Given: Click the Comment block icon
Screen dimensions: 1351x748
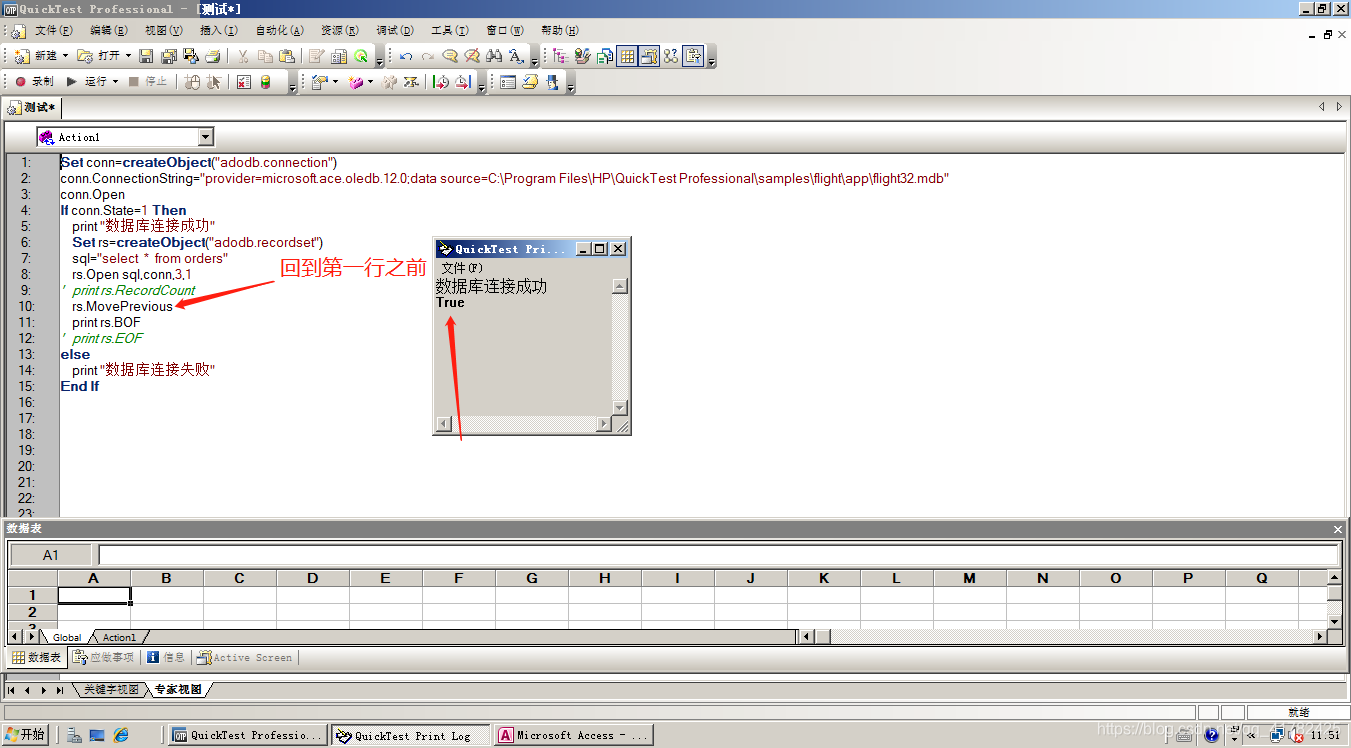Looking at the screenshot, I should 450,56.
